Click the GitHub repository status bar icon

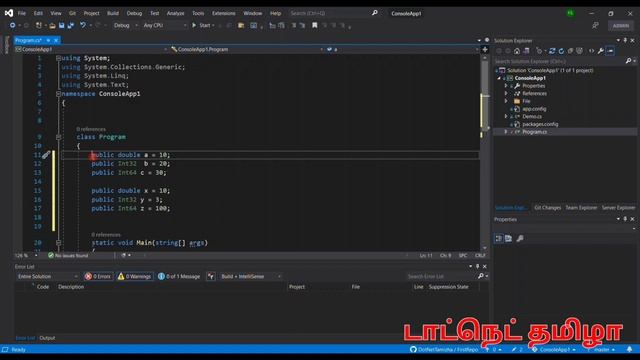(x=413, y=349)
